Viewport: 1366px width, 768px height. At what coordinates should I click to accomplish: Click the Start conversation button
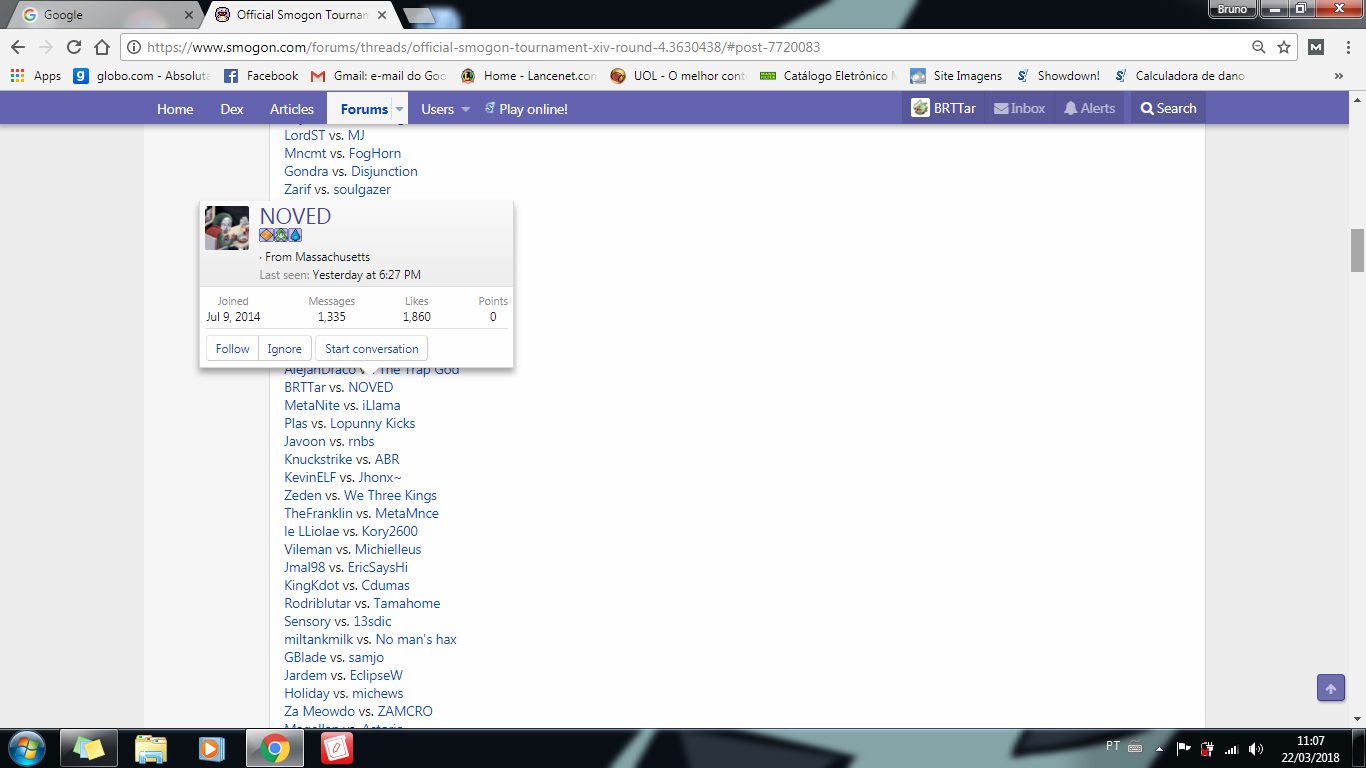(371, 349)
